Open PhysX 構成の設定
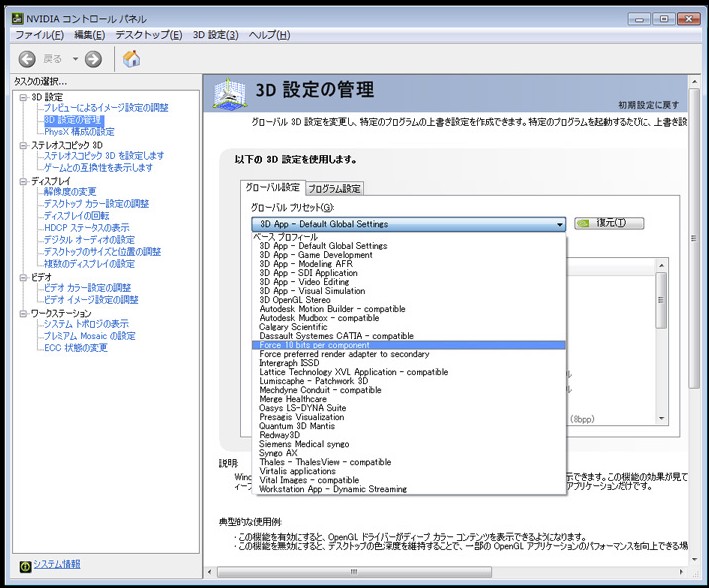The width and height of the screenshot is (709, 588). [x=79, y=132]
